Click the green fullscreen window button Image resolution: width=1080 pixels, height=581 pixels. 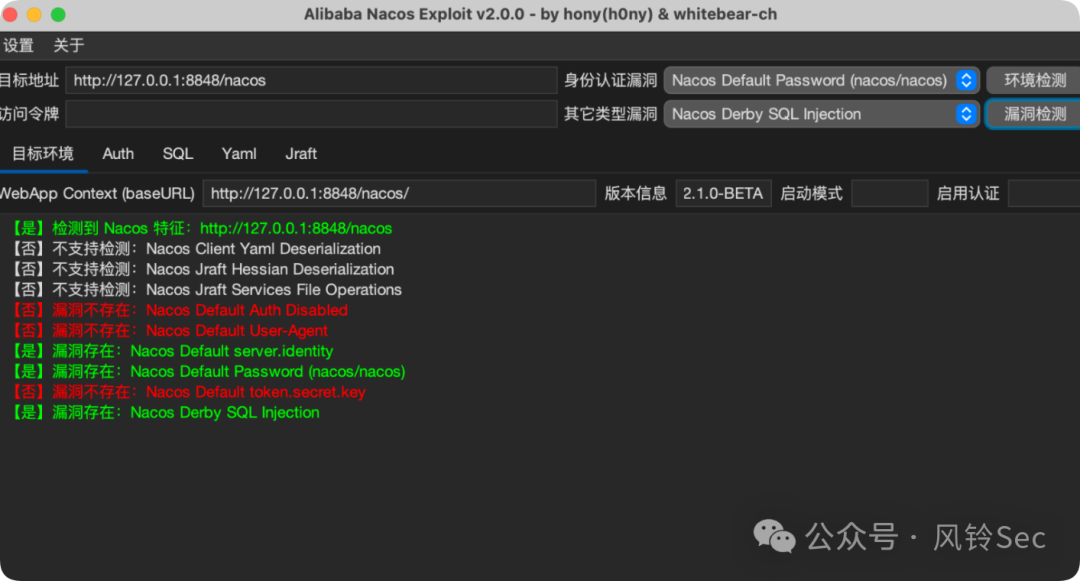pos(59,14)
